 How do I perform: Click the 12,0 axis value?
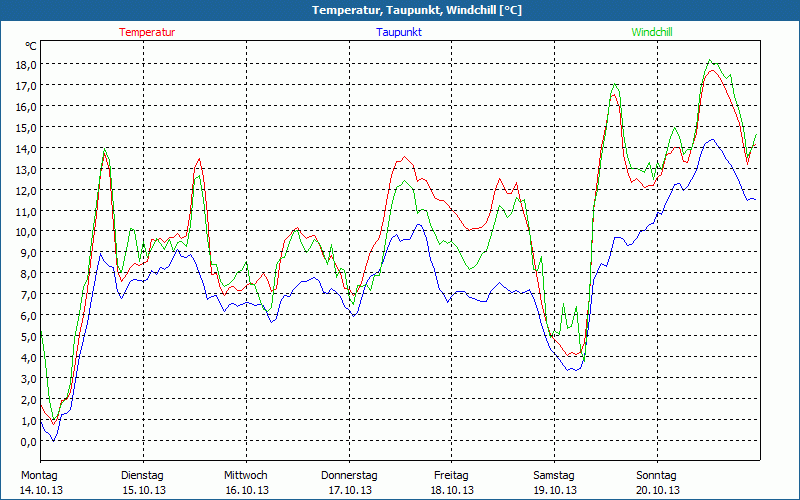coord(28,190)
